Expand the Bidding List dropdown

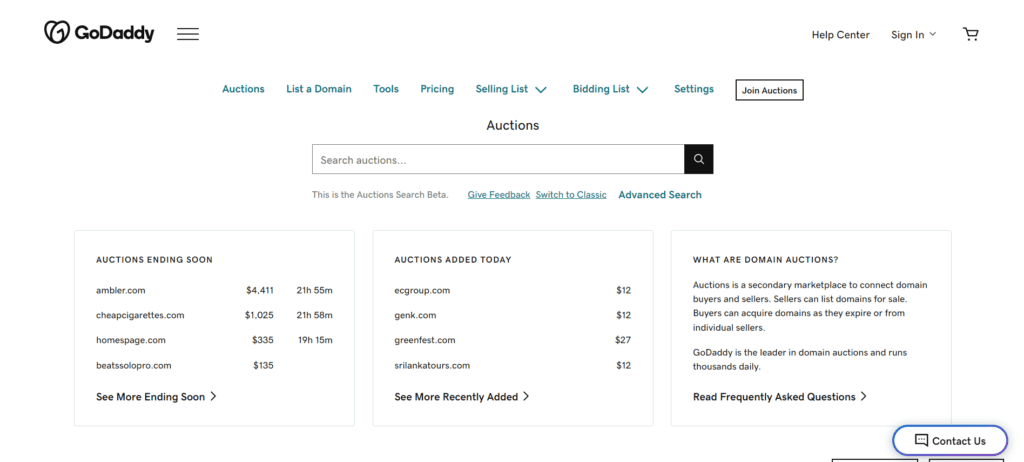(x=610, y=89)
